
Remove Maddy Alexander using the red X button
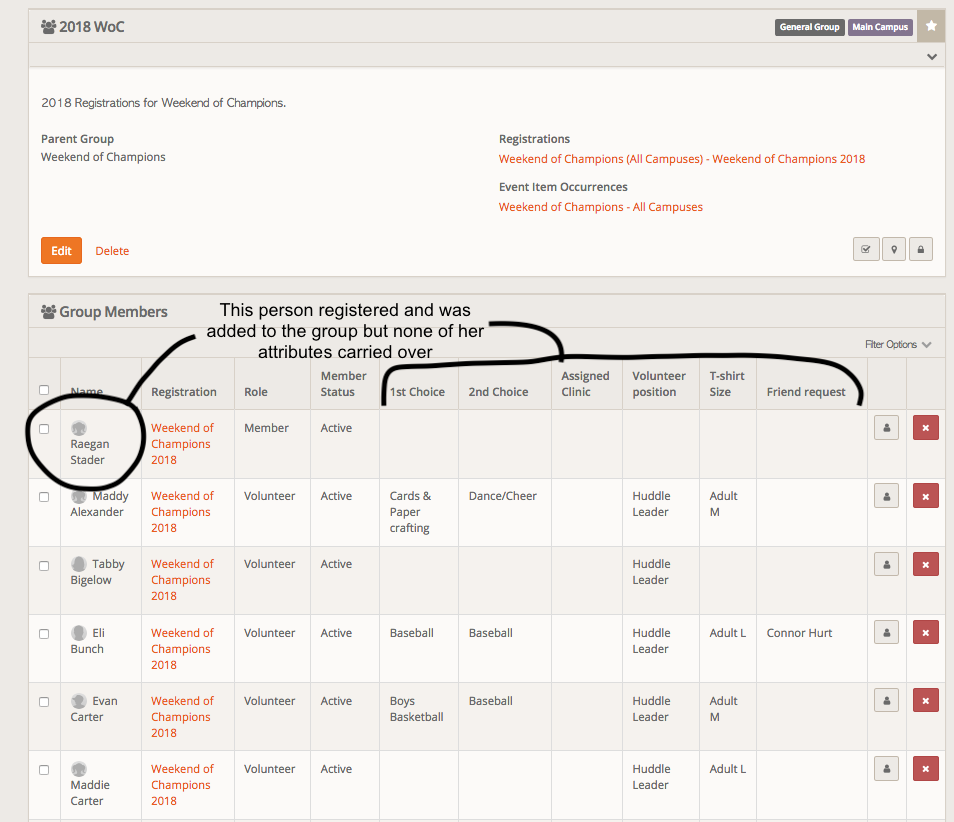(x=925, y=496)
